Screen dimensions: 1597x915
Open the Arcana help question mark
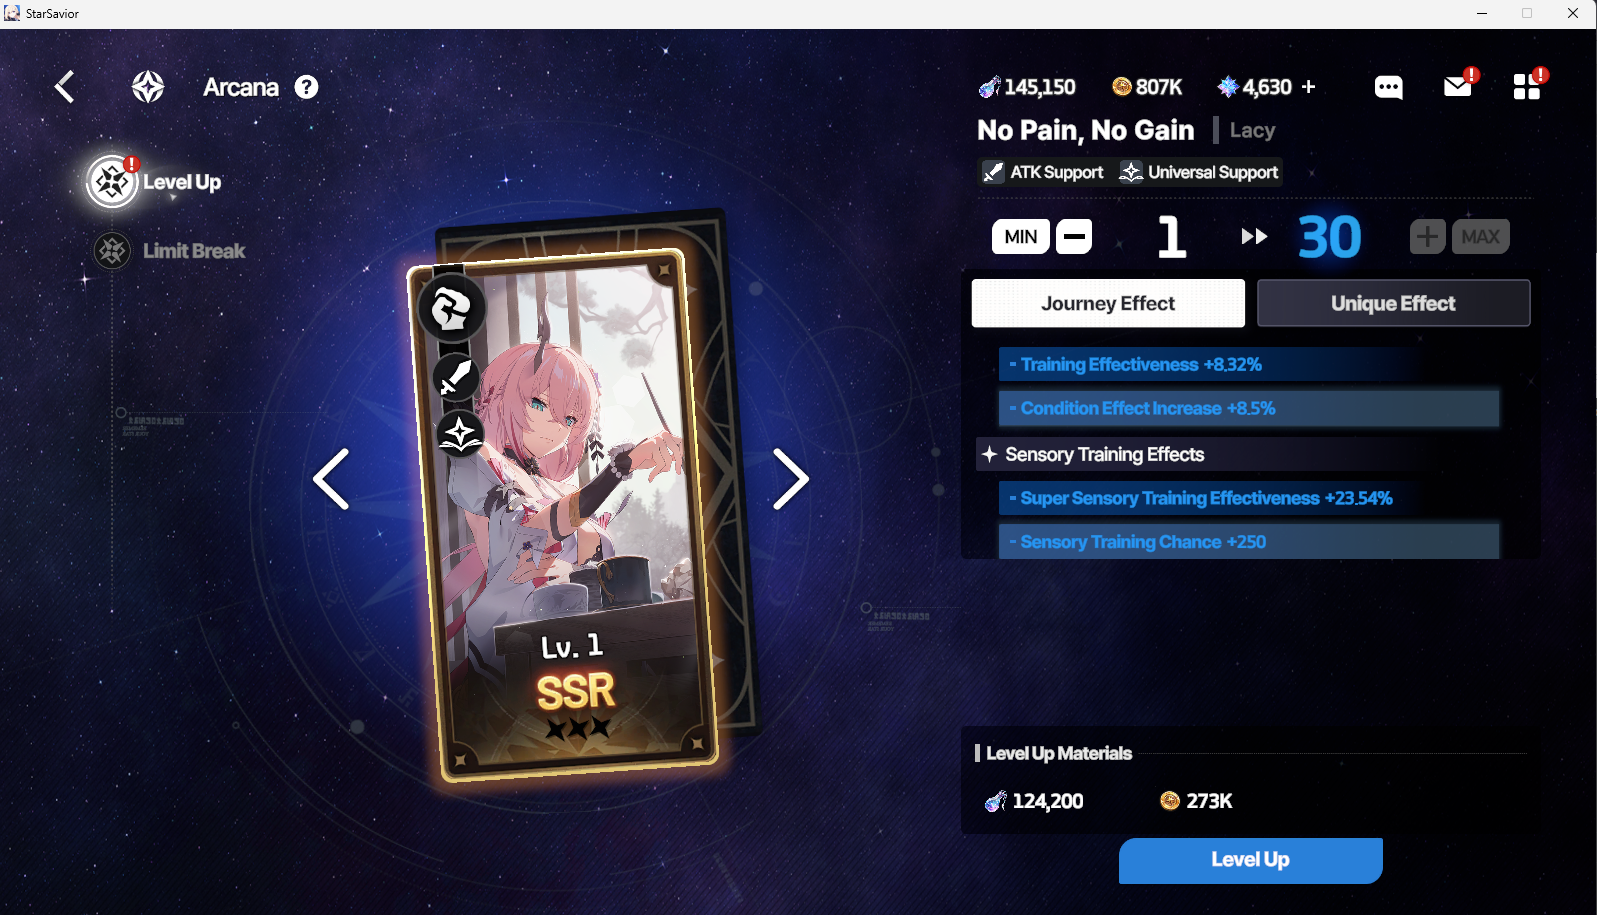click(307, 87)
